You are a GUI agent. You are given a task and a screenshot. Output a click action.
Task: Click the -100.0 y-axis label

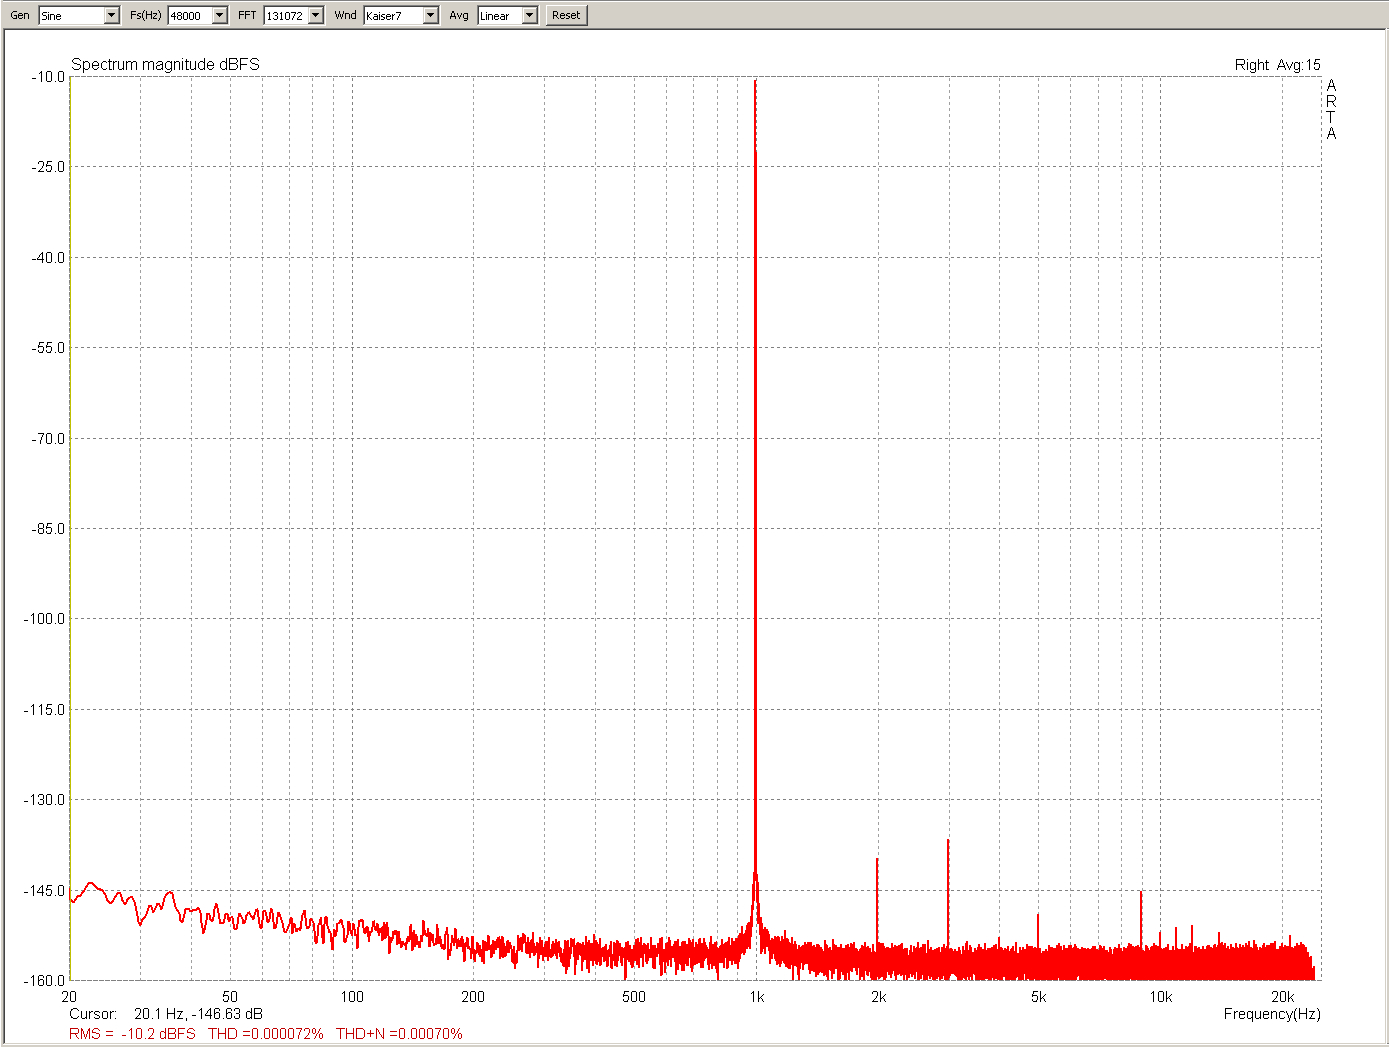pyautogui.click(x=44, y=619)
